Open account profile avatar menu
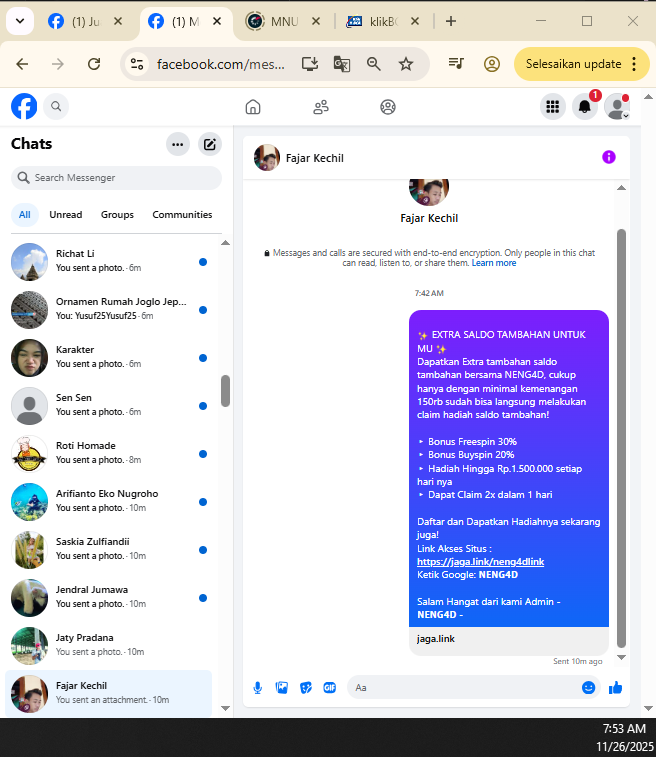This screenshot has height=757, width=656. 617,107
